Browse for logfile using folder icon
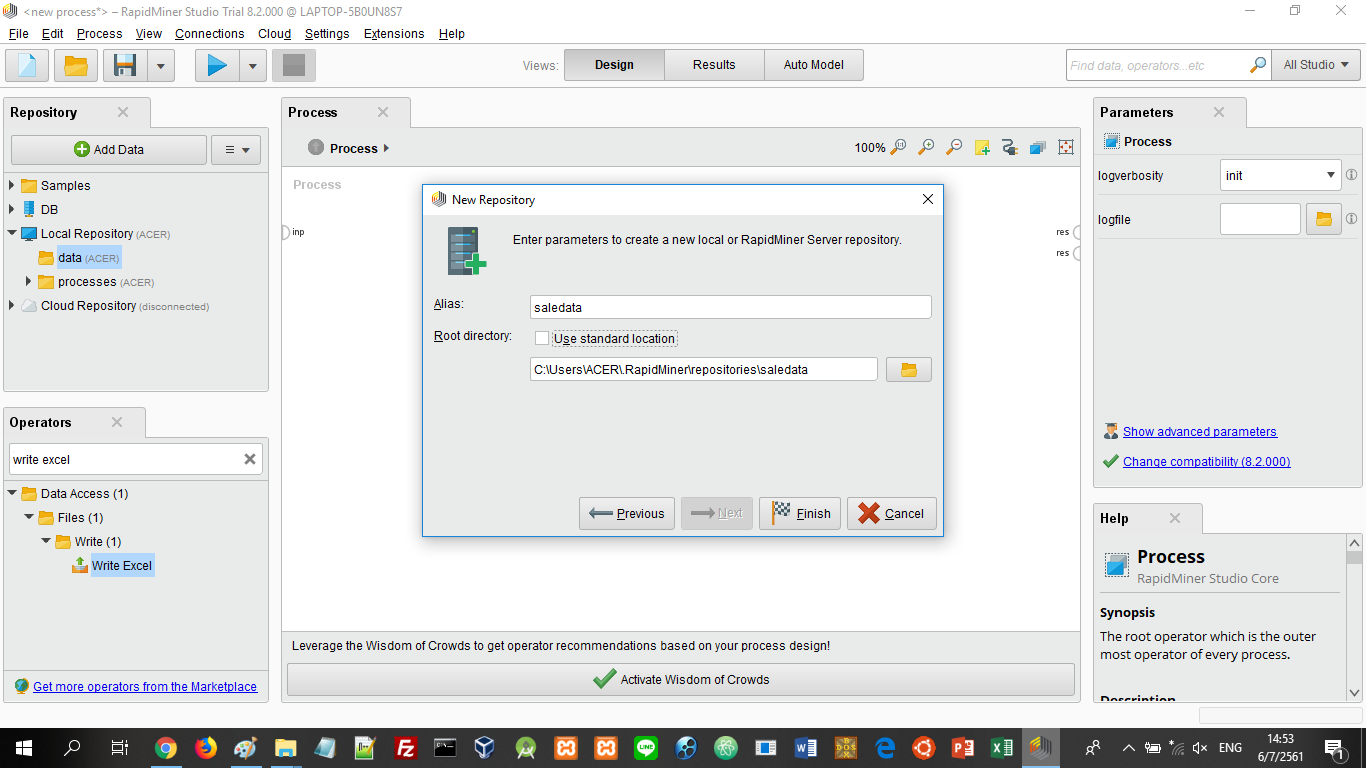The height and width of the screenshot is (768, 1366). click(x=1323, y=219)
